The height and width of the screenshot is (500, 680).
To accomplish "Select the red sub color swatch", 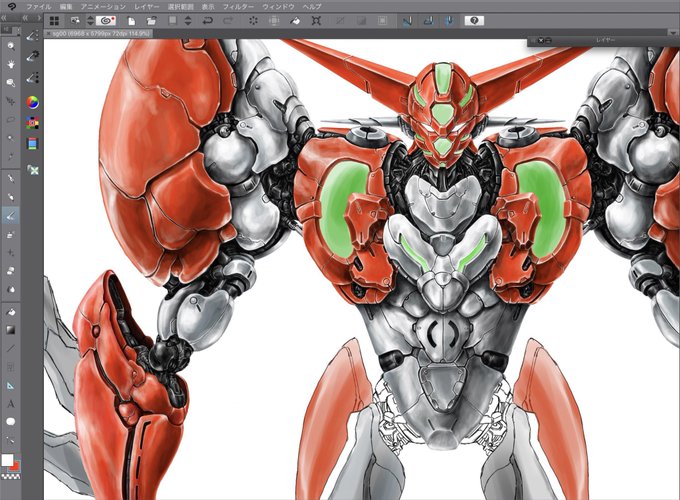I will (x=15, y=466).
